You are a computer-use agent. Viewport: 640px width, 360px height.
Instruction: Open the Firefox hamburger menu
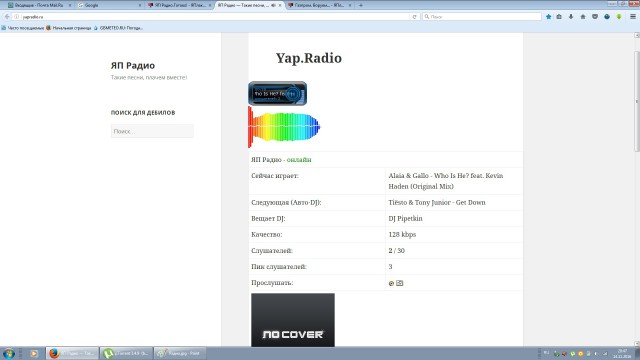point(633,17)
